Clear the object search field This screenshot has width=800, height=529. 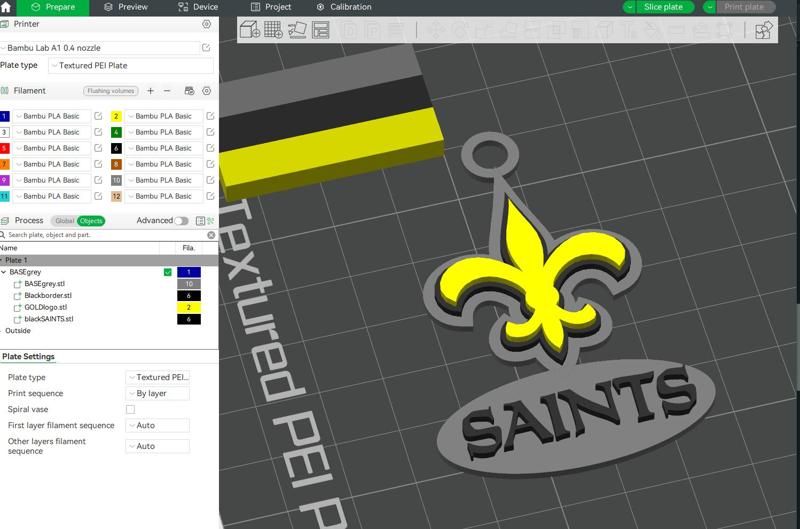pos(211,235)
